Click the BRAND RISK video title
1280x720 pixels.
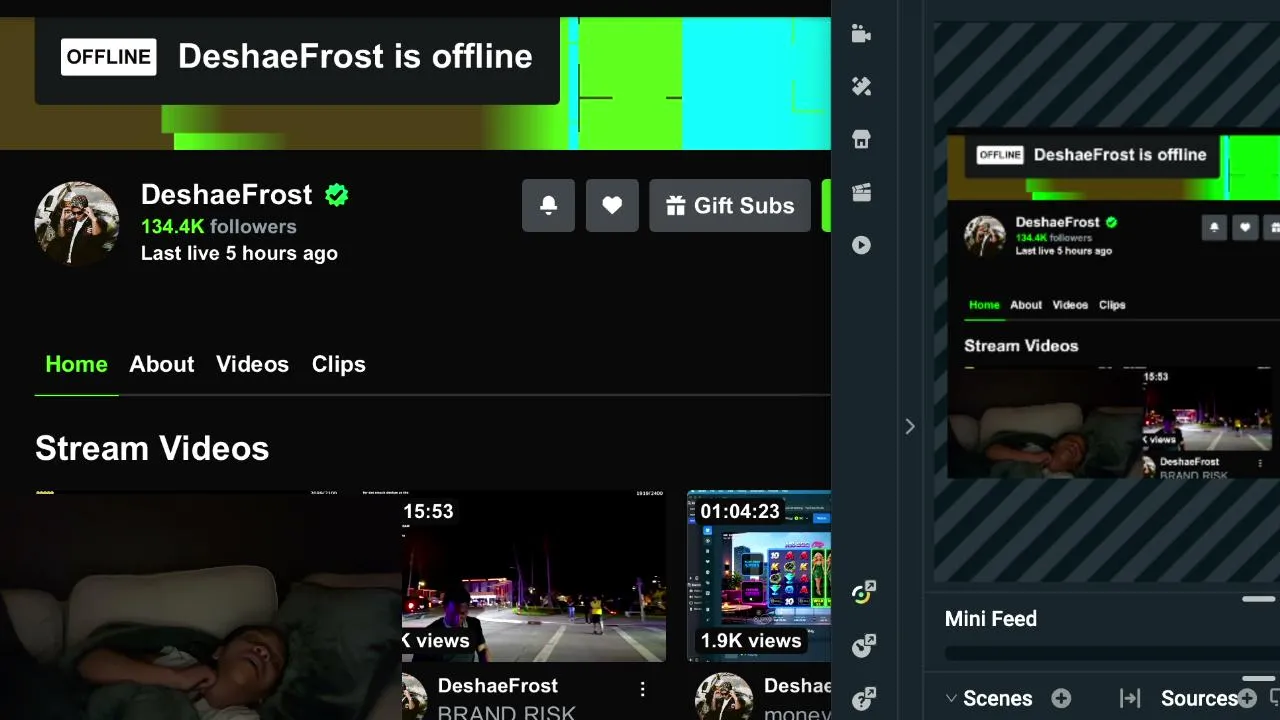point(507,713)
